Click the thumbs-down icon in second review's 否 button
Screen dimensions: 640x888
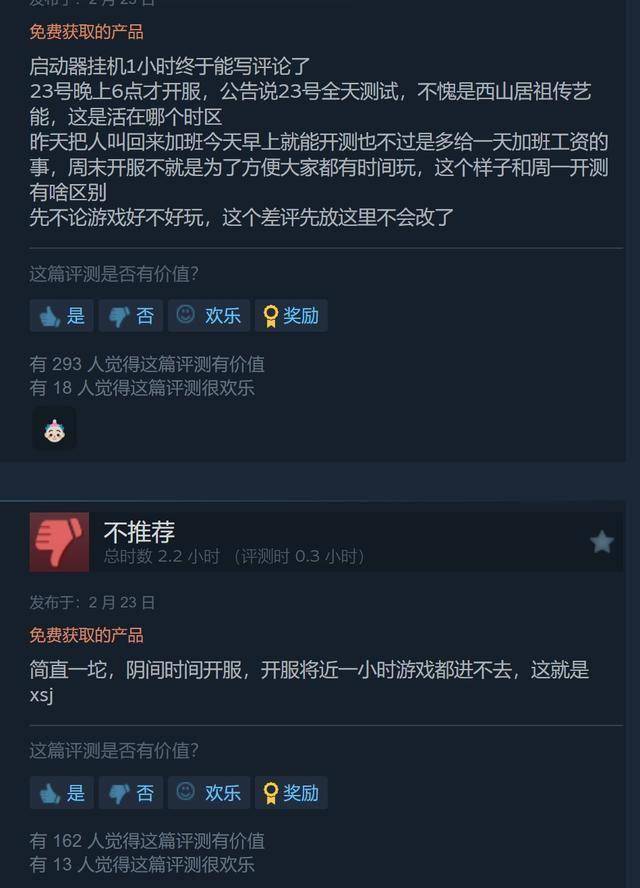pyautogui.click(x=118, y=793)
